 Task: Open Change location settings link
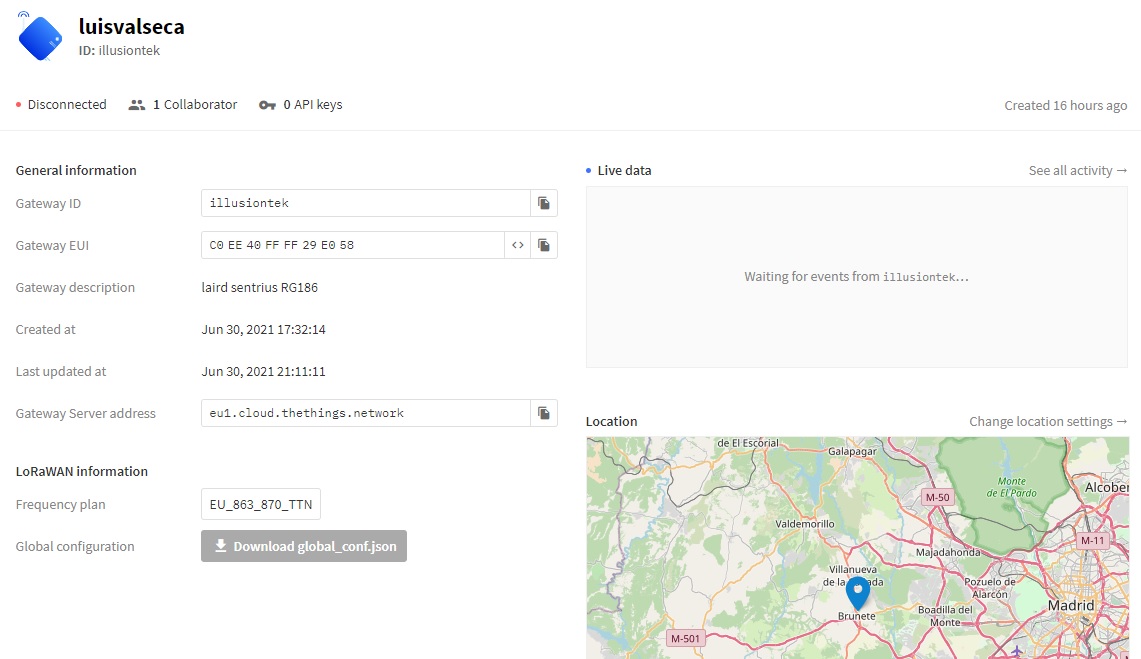[x=1048, y=421]
